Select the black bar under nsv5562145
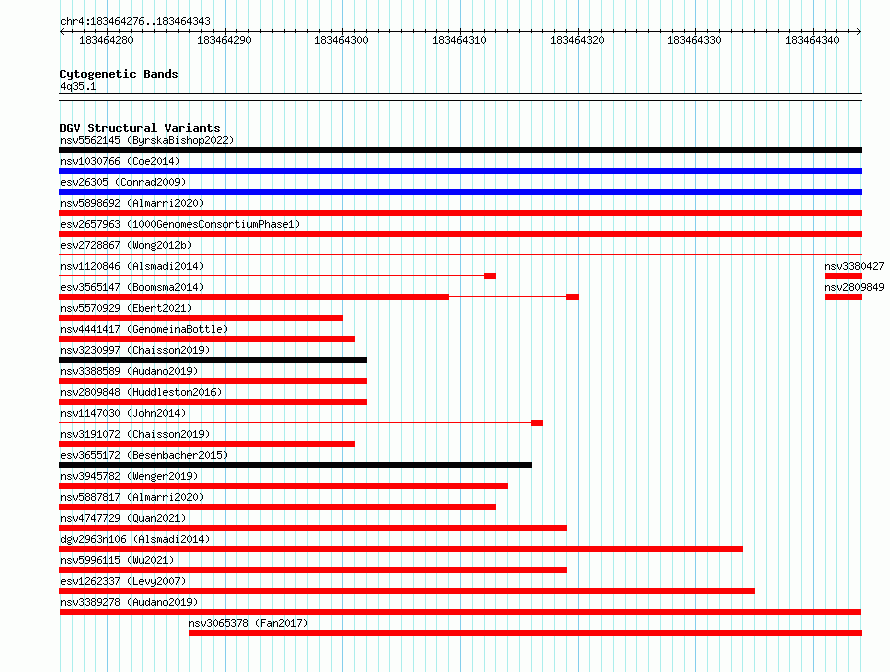Viewport: 890px width, 672px height. (460, 150)
